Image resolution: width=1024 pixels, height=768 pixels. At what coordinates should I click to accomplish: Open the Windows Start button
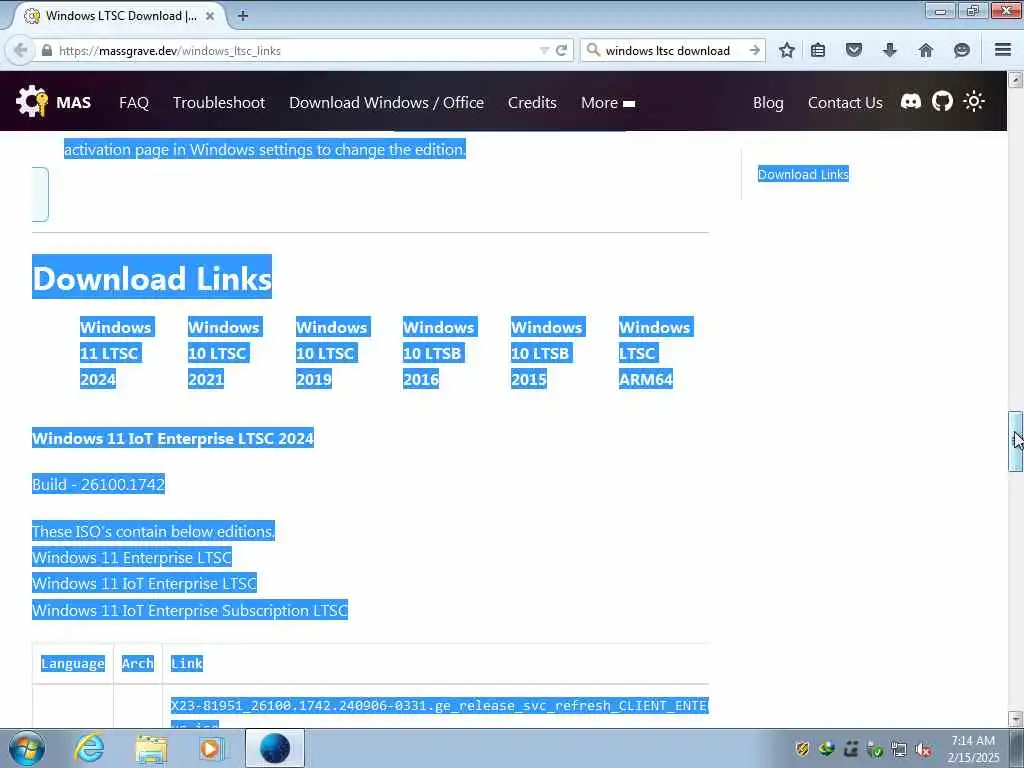tap(27, 748)
